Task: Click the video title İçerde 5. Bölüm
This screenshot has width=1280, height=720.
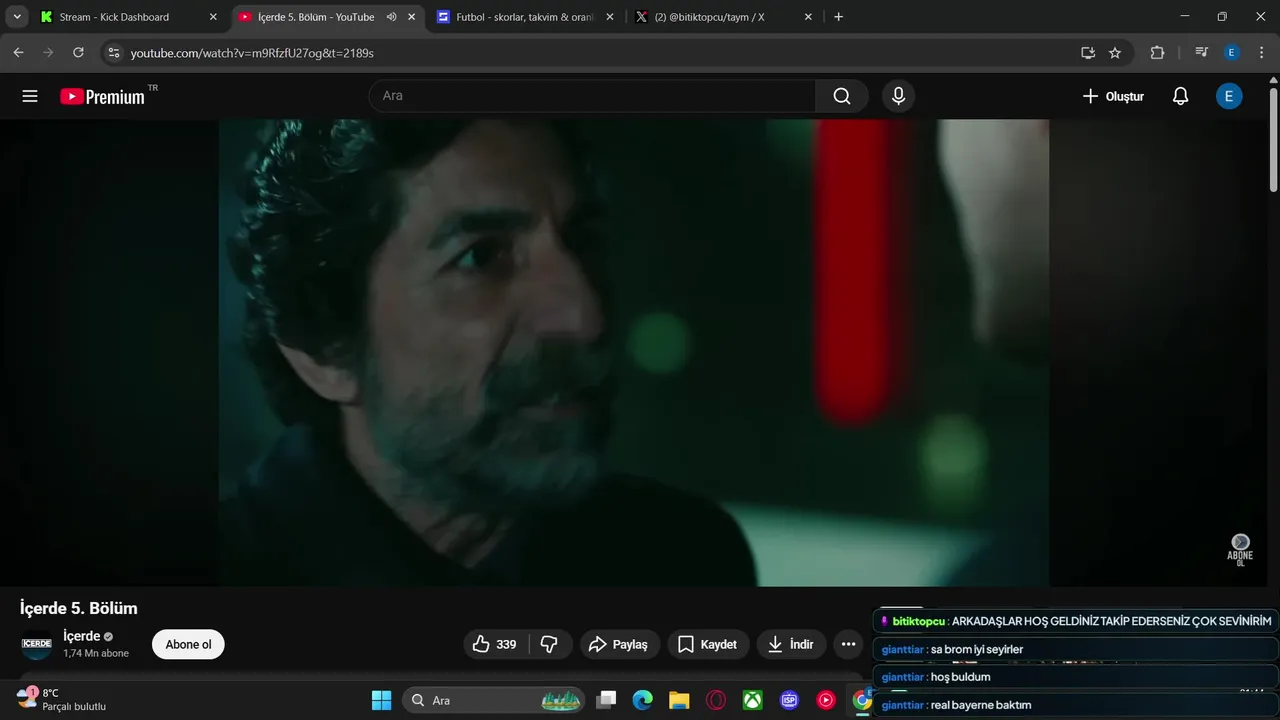Action: (x=79, y=608)
